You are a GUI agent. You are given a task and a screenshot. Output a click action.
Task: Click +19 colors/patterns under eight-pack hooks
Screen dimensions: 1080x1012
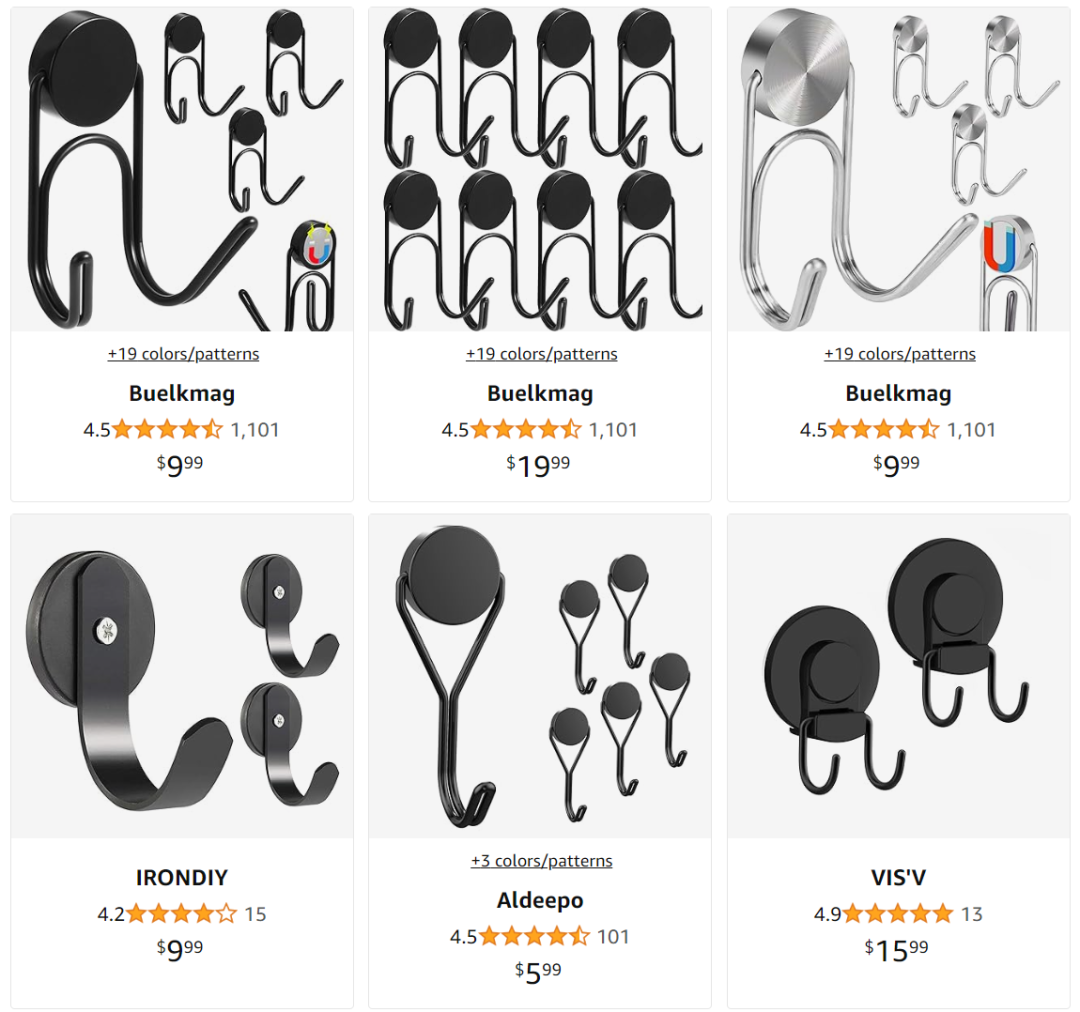coord(541,354)
